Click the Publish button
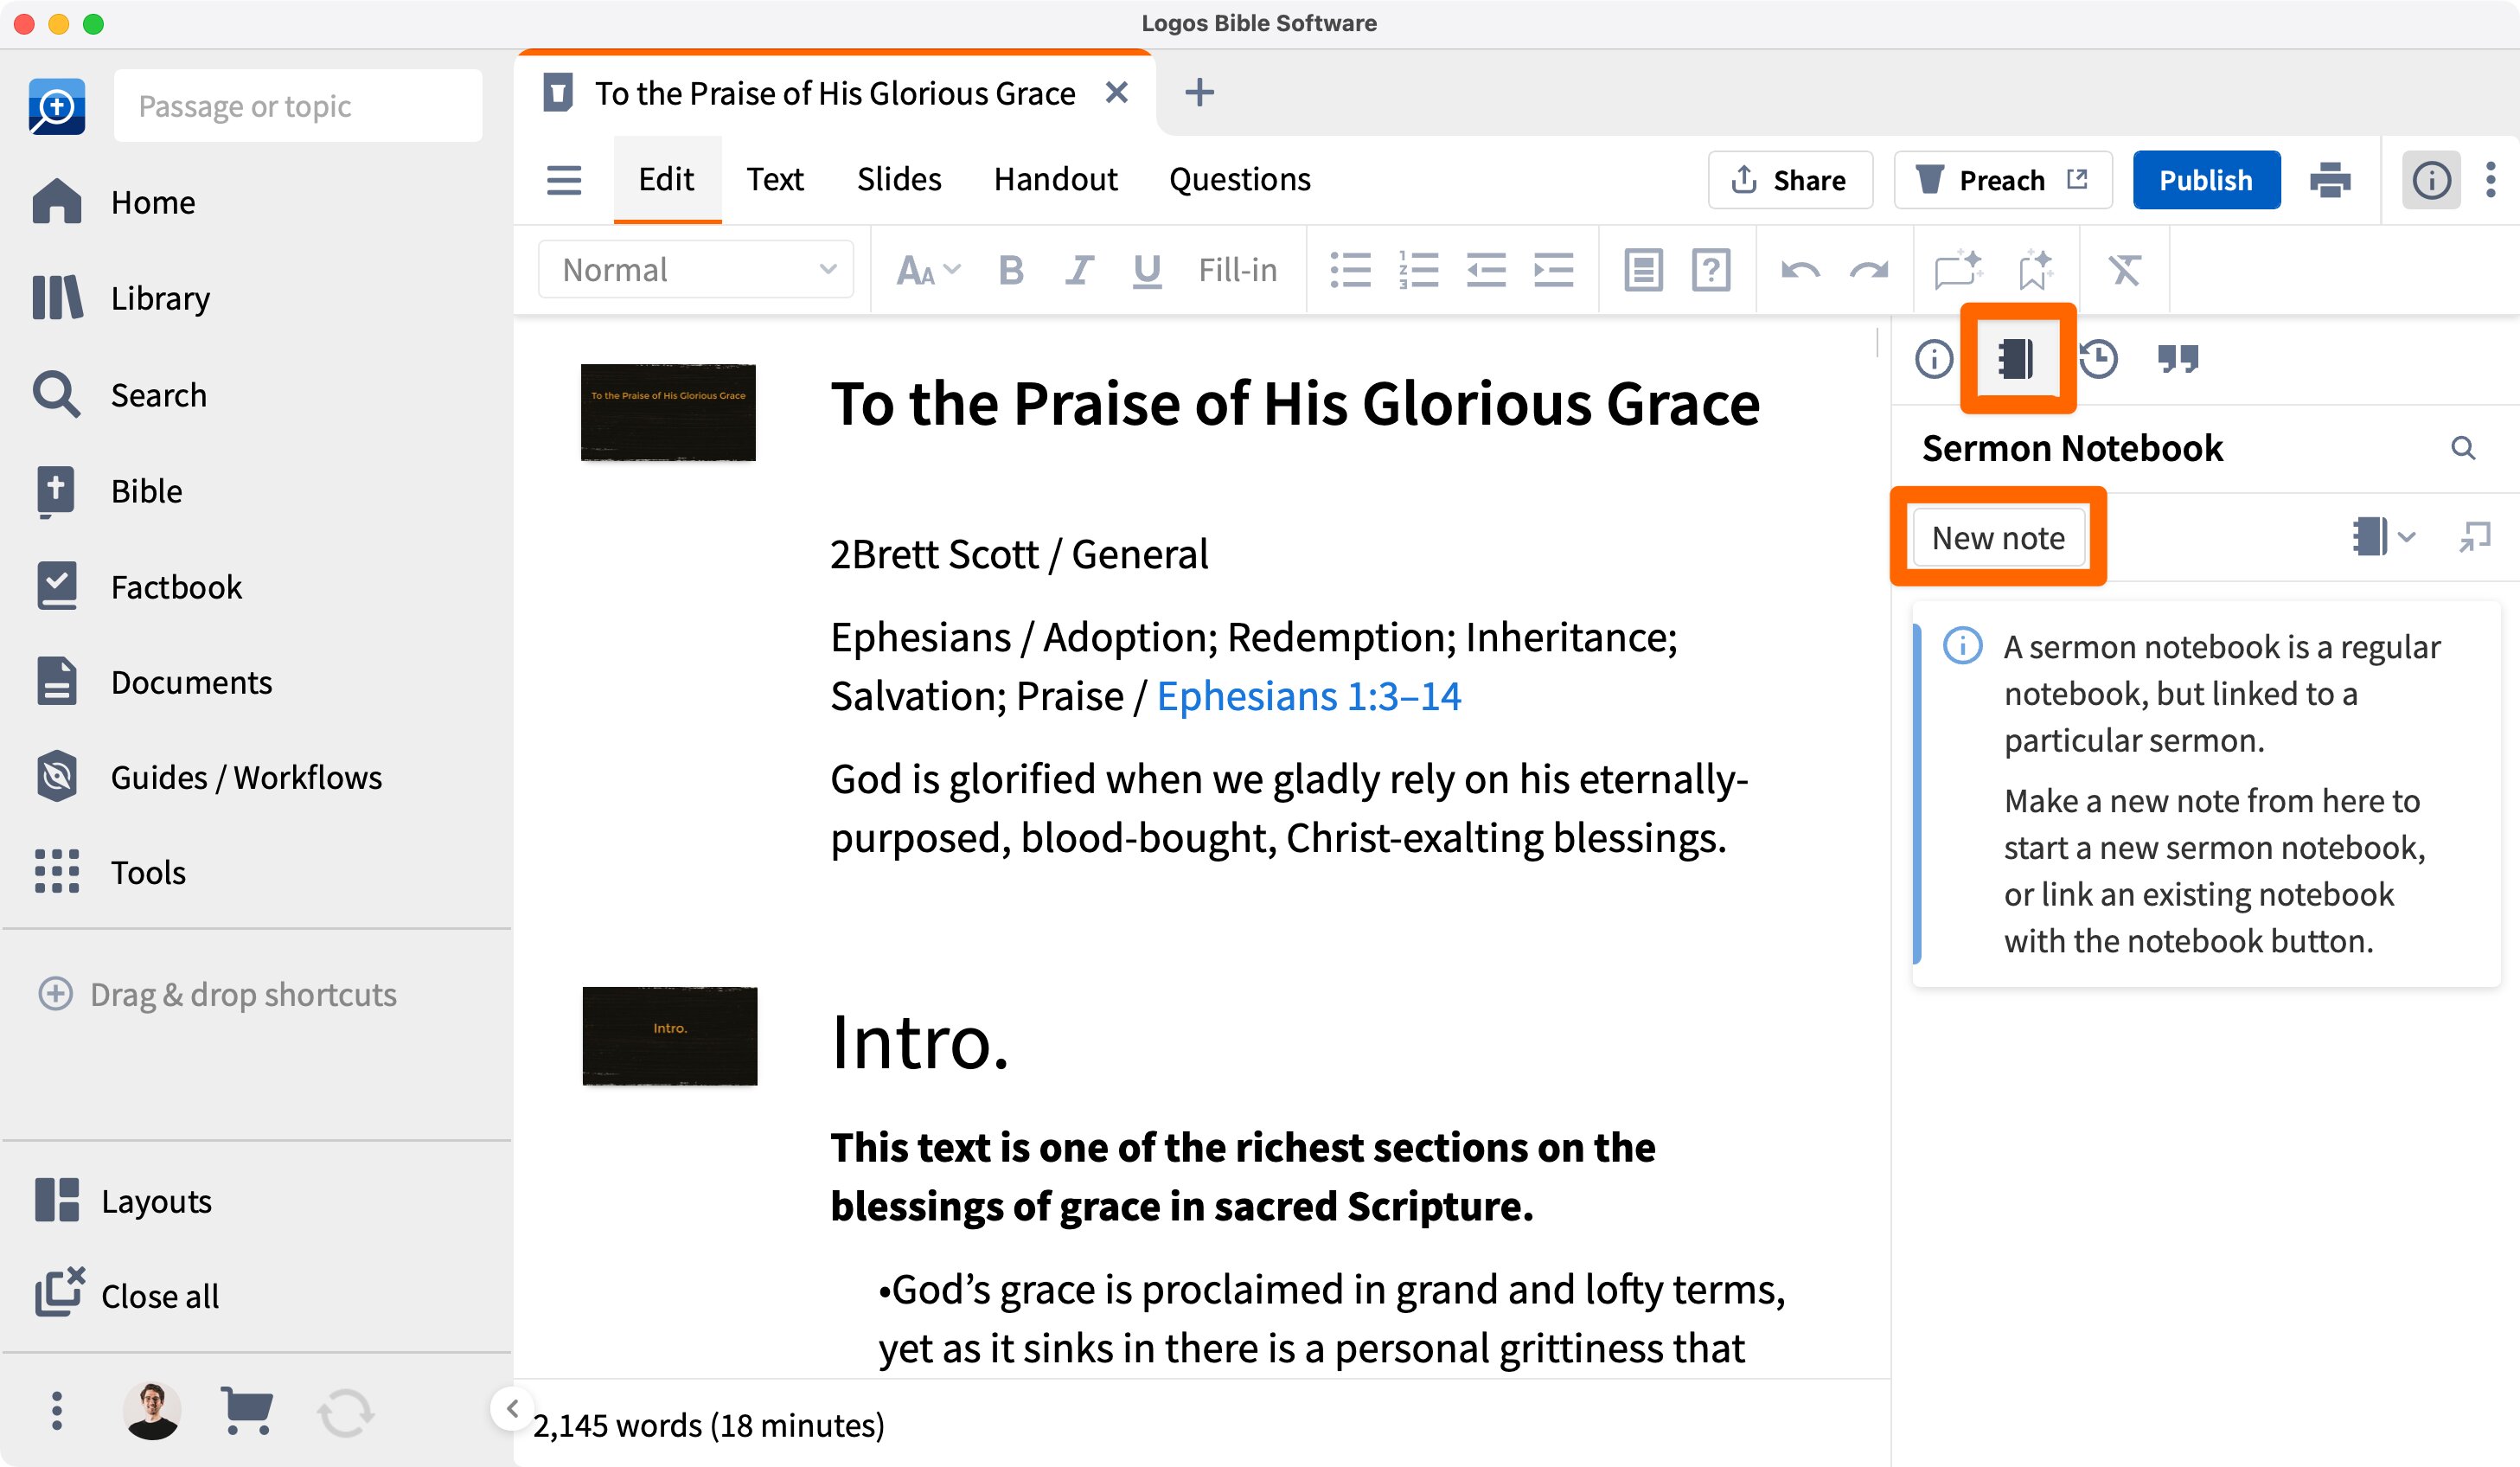 click(x=2206, y=180)
